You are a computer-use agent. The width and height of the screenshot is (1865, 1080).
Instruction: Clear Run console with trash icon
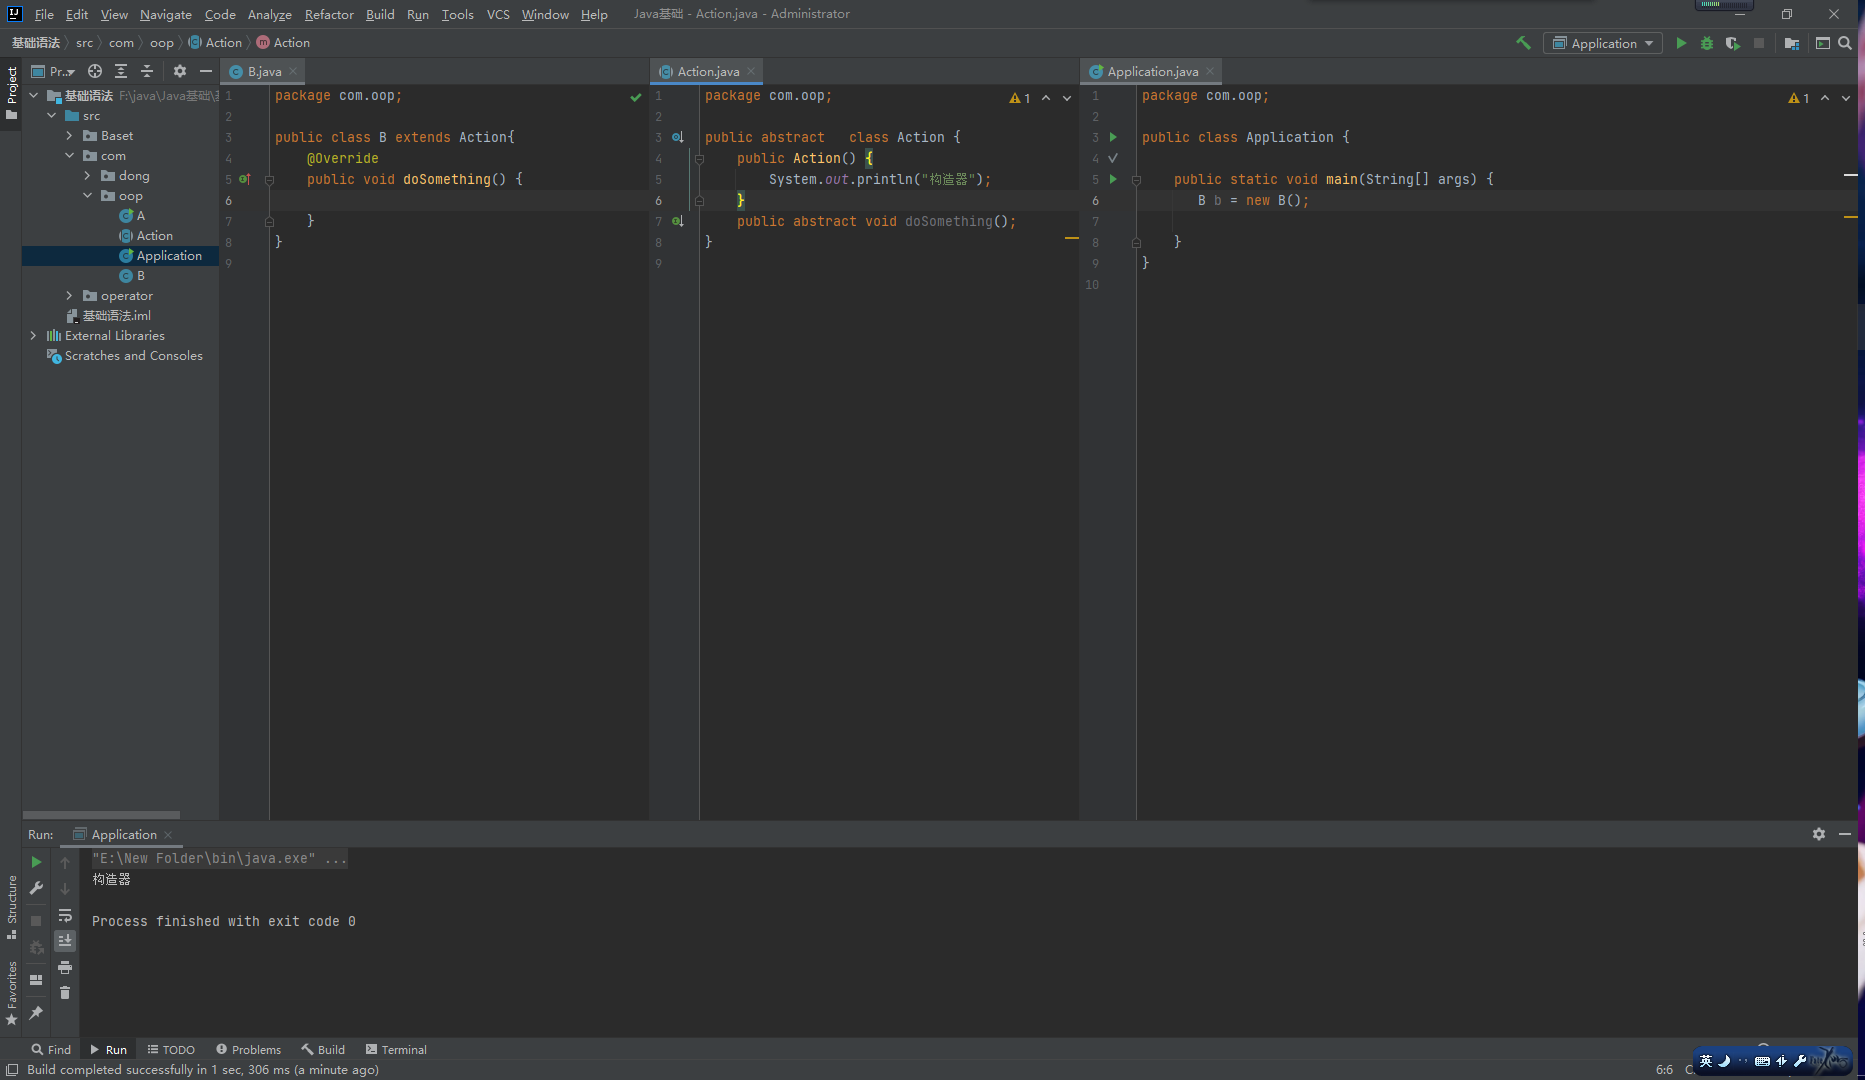coord(65,993)
